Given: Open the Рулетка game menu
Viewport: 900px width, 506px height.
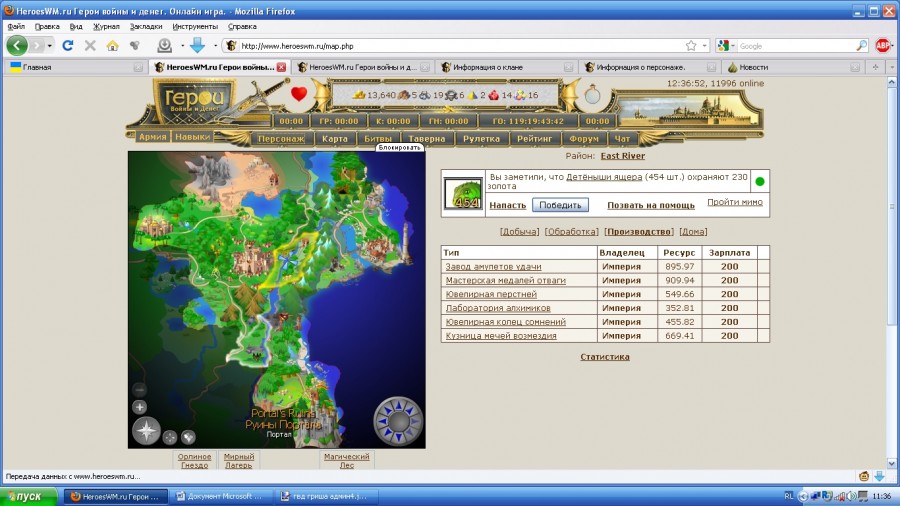Looking at the screenshot, I should [x=481, y=138].
